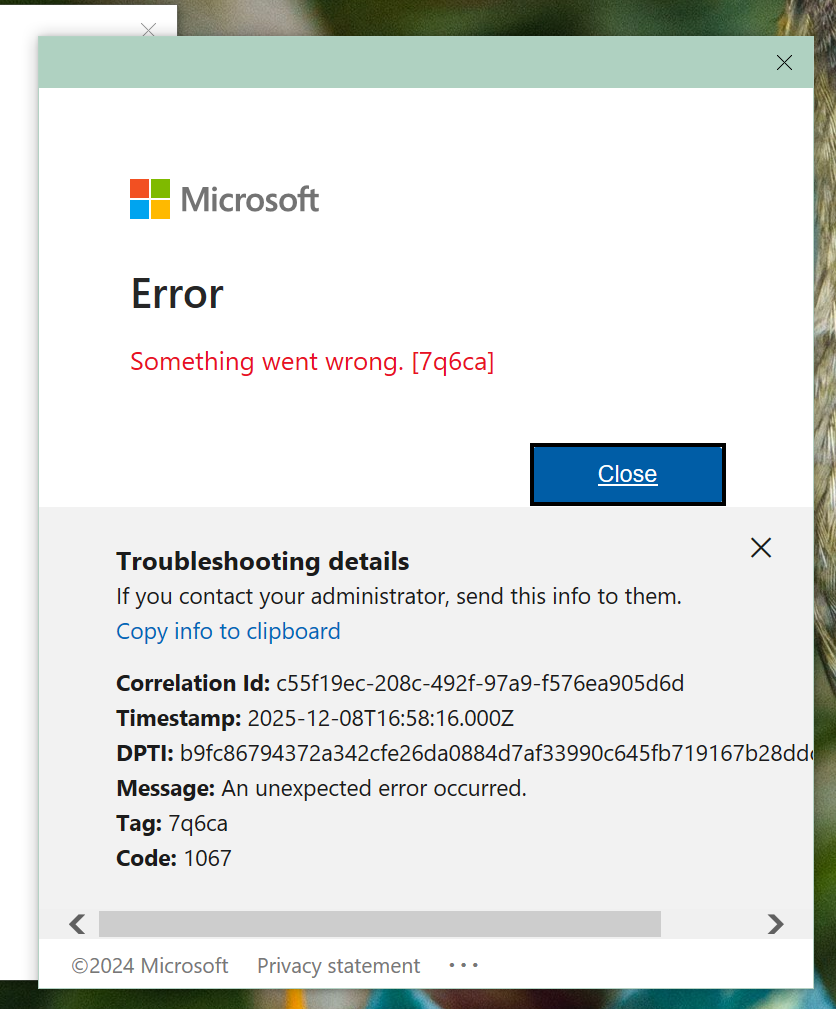The image size is (836, 1009).
Task: Click the Timestamp value
Action: click(381, 718)
